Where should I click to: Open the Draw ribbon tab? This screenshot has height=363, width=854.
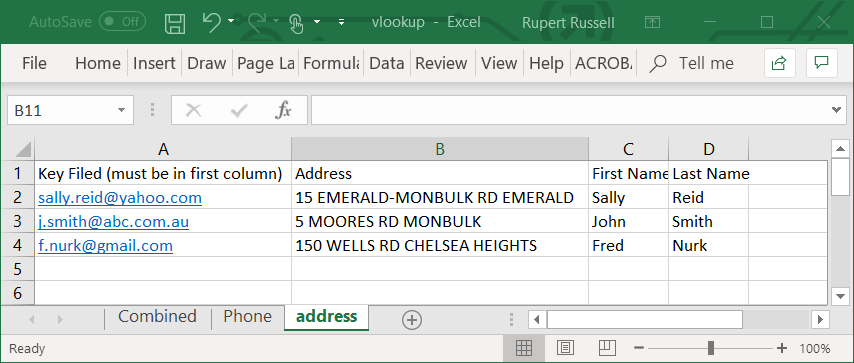[206, 63]
